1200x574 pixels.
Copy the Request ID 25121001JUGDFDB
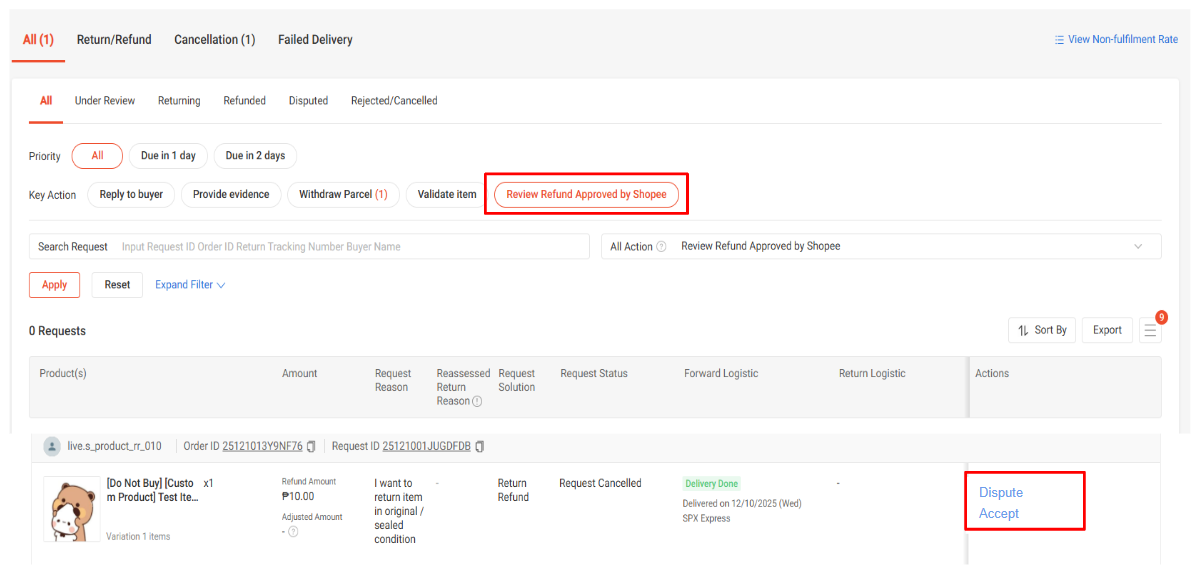(x=480, y=446)
